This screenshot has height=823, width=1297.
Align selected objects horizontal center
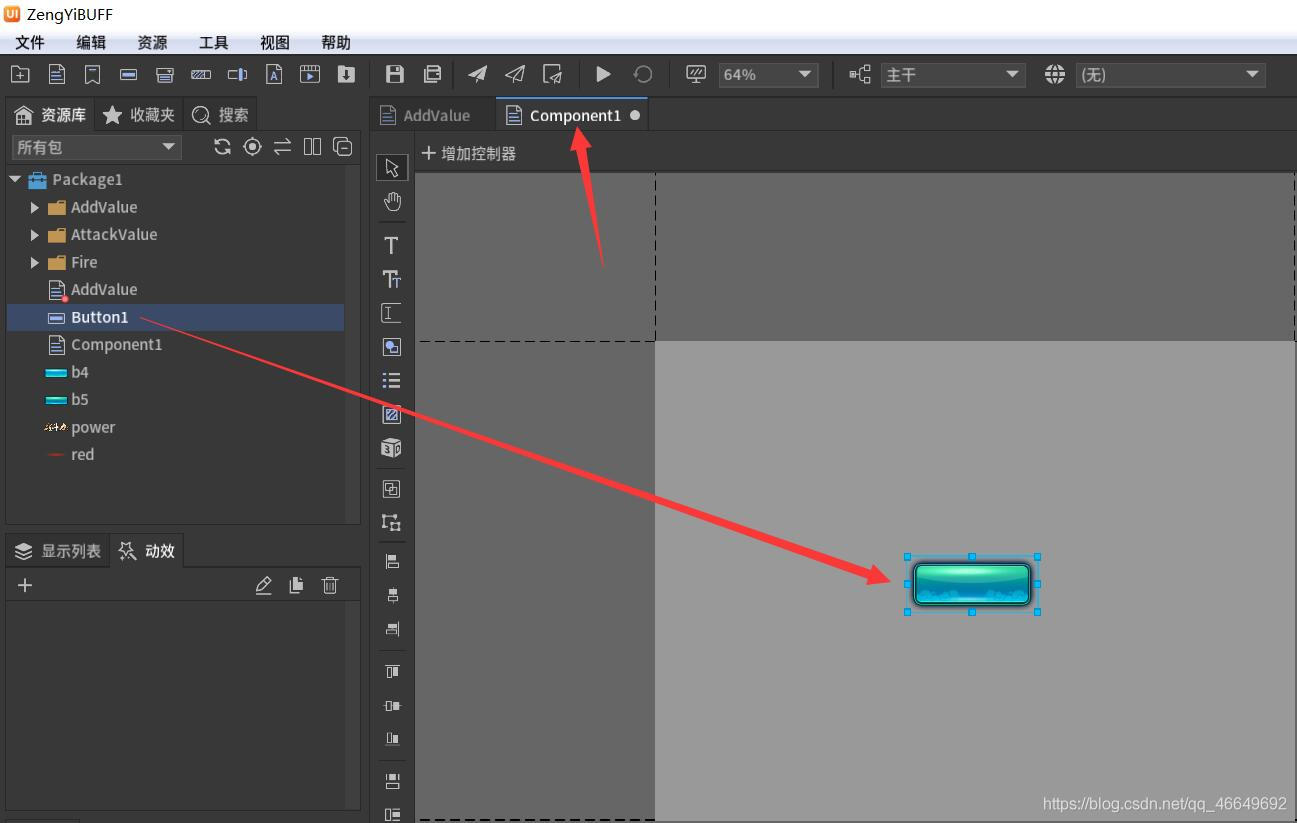click(x=392, y=596)
